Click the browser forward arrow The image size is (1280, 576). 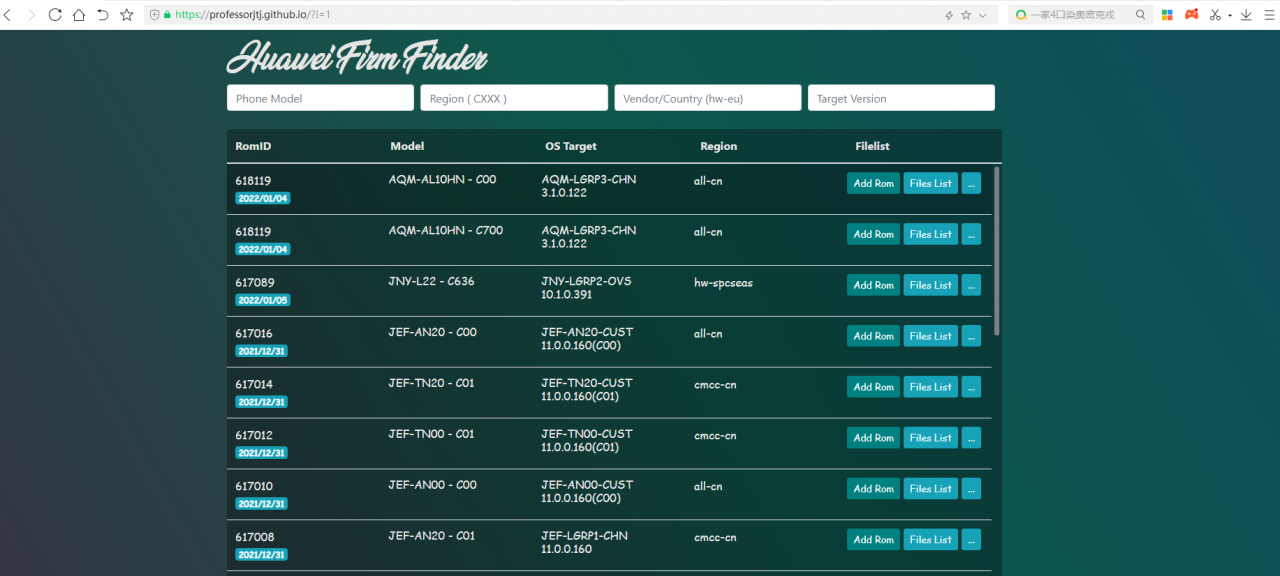(x=31, y=15)
